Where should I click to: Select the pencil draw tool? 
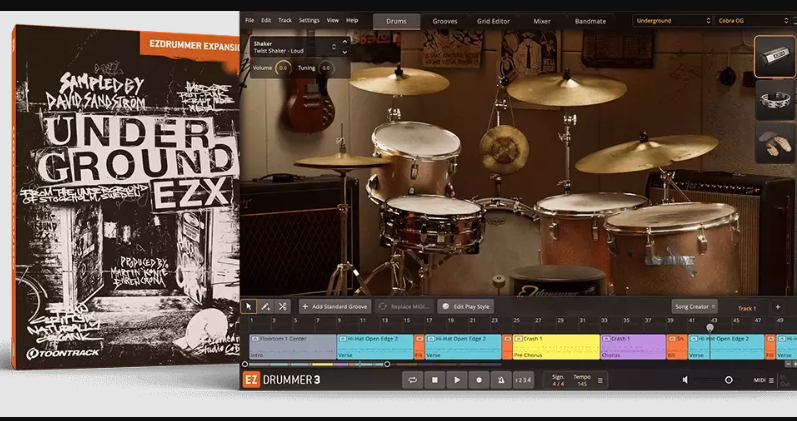[265, 307]
